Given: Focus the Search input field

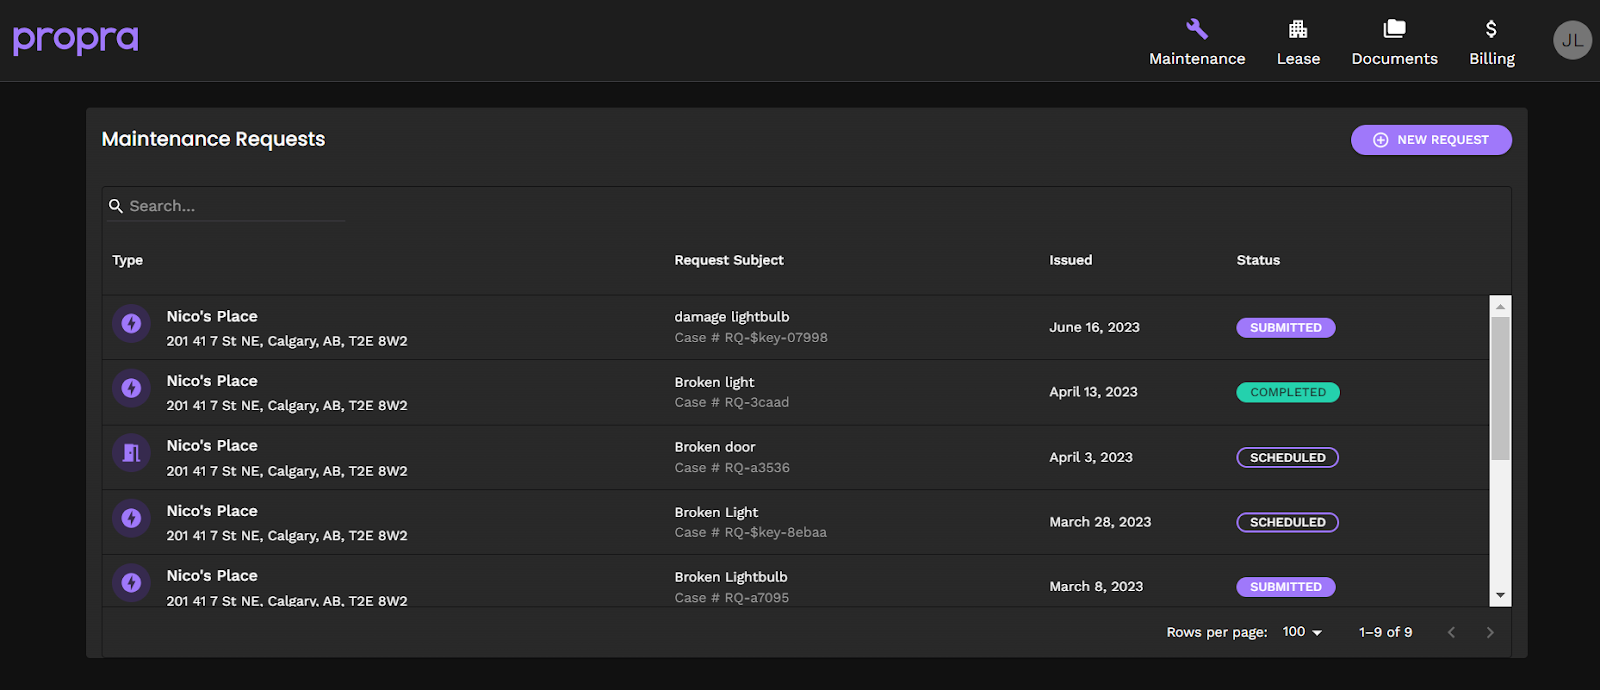Looking at the screenshot, I should coord(236,206).
